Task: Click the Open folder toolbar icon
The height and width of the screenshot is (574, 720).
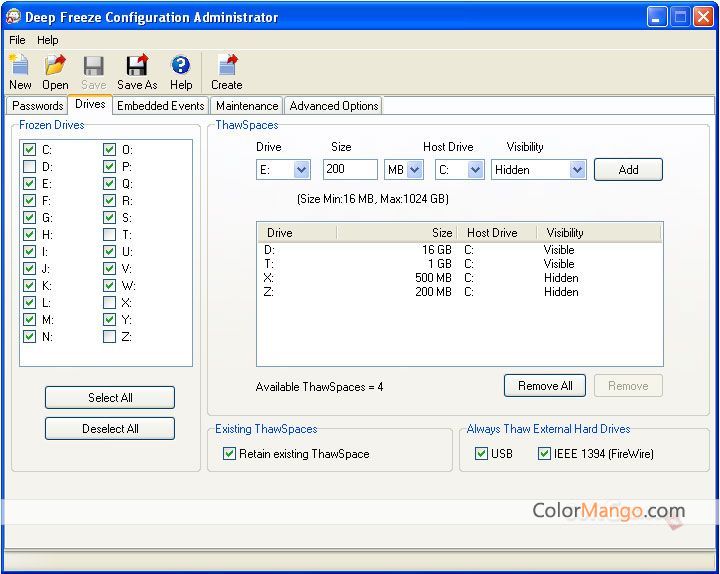Action: click(55, 65)
